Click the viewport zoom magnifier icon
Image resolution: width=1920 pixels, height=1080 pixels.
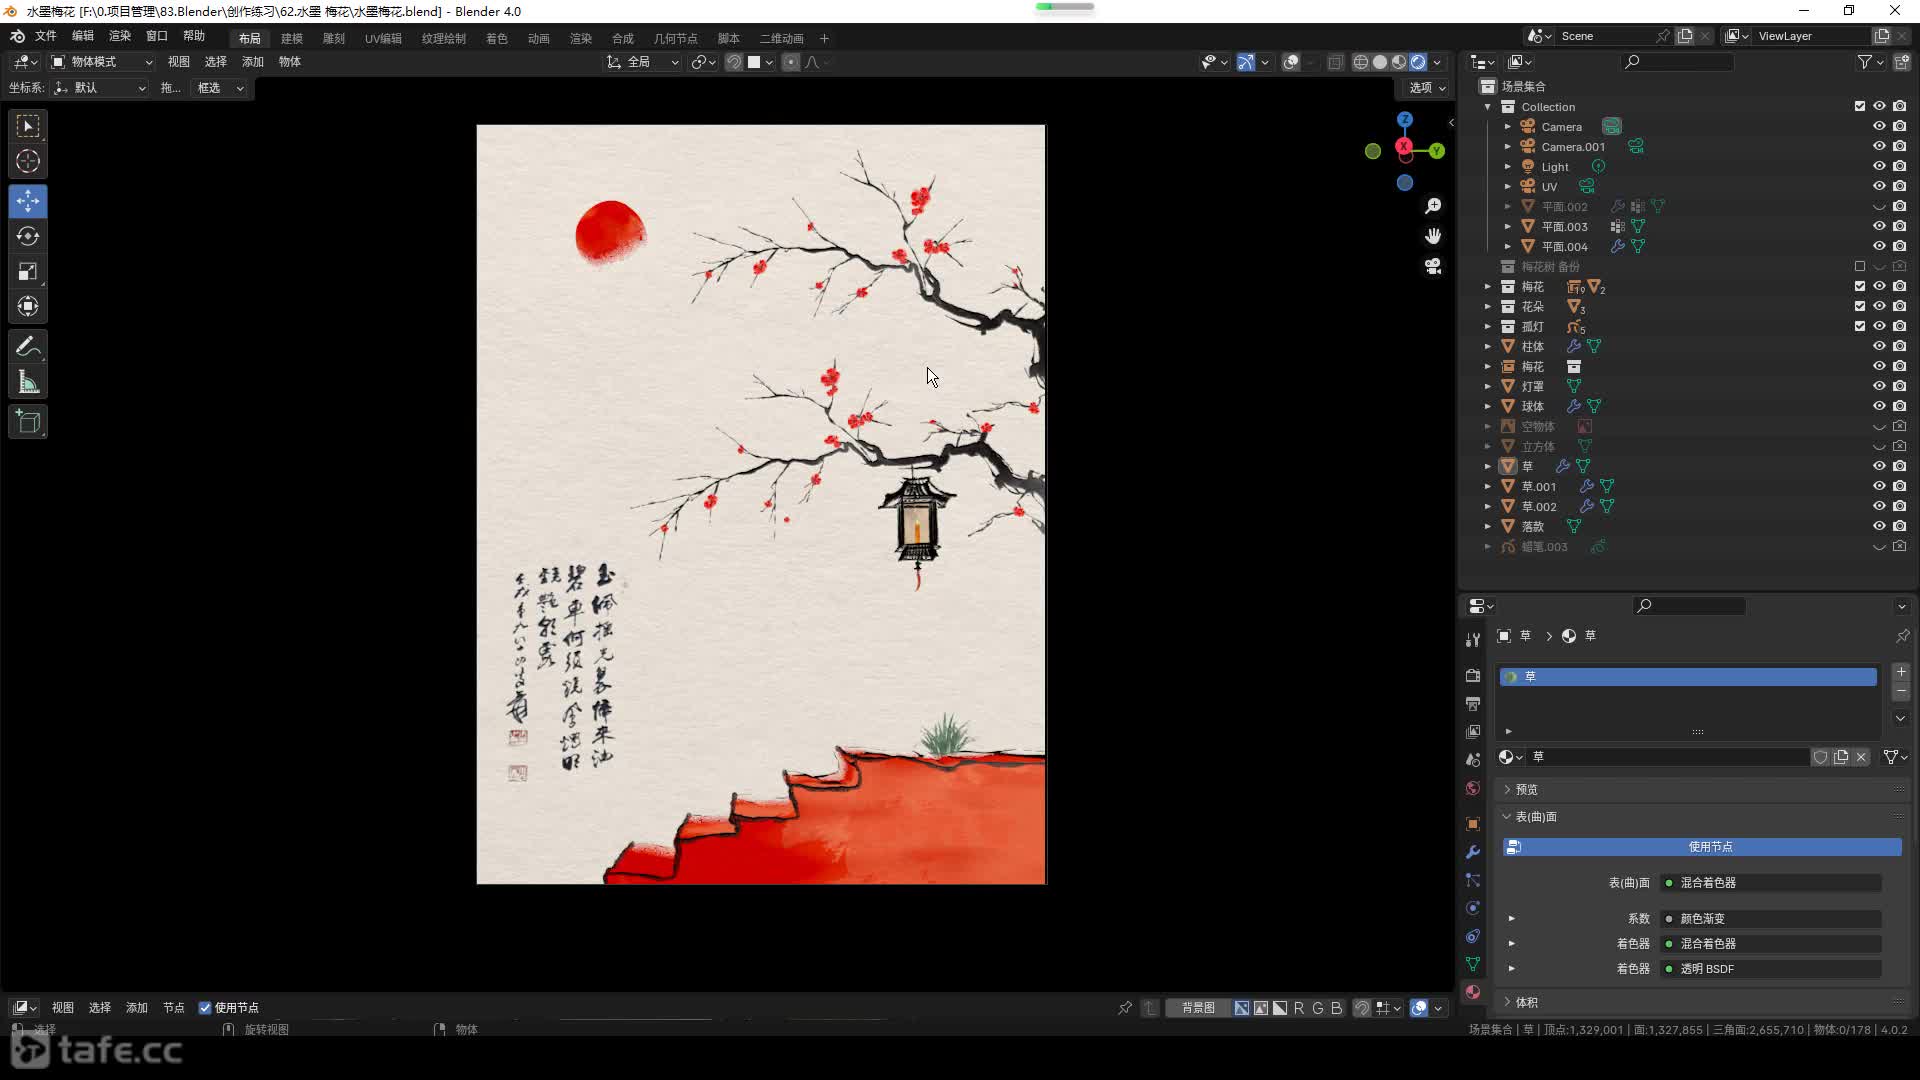(x=1433, y=205)
